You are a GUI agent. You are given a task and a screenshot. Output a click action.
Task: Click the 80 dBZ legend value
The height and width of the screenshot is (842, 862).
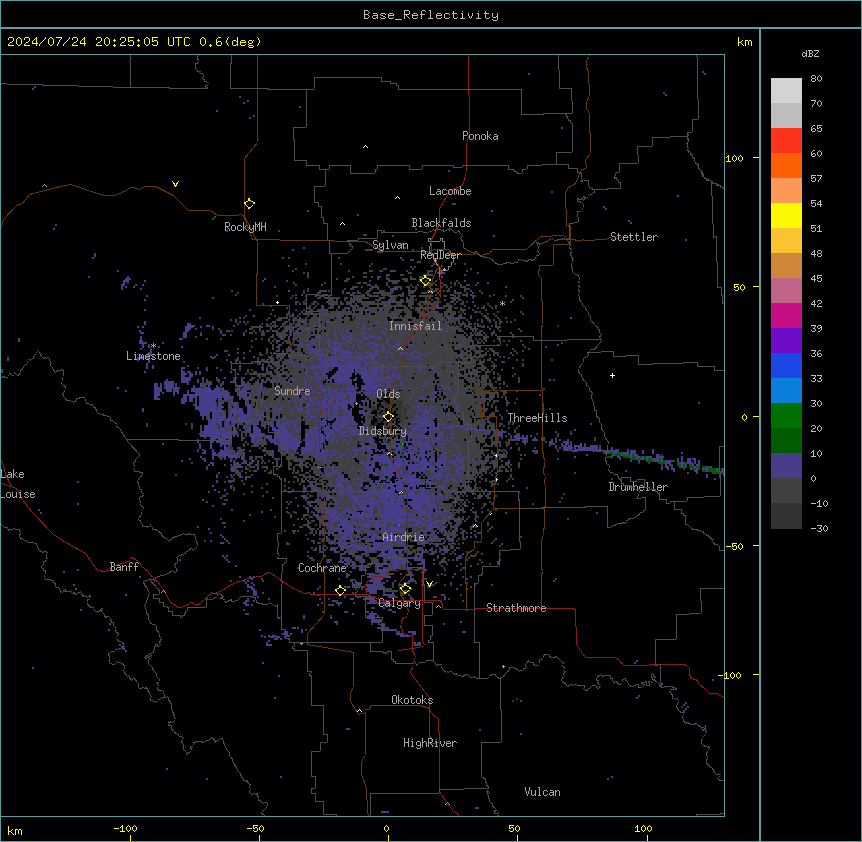click(x=816, y=79)
